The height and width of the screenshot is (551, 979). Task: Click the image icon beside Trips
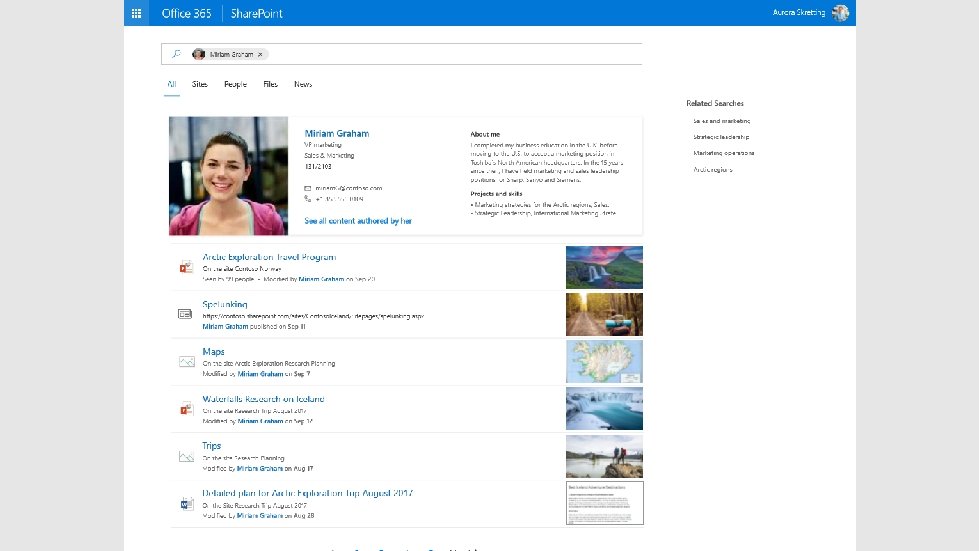point(186,456)
